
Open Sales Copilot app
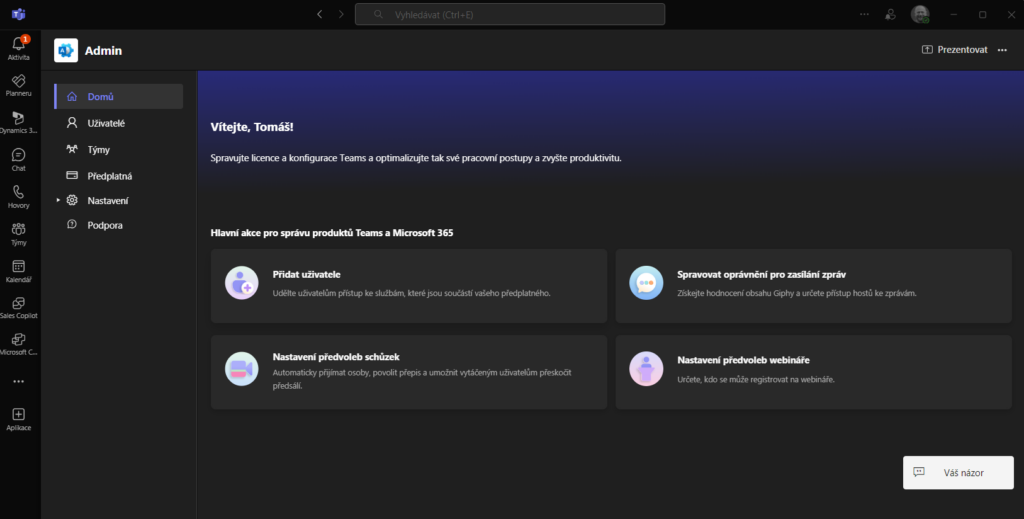pyautogui.click(x=18, y=307)
